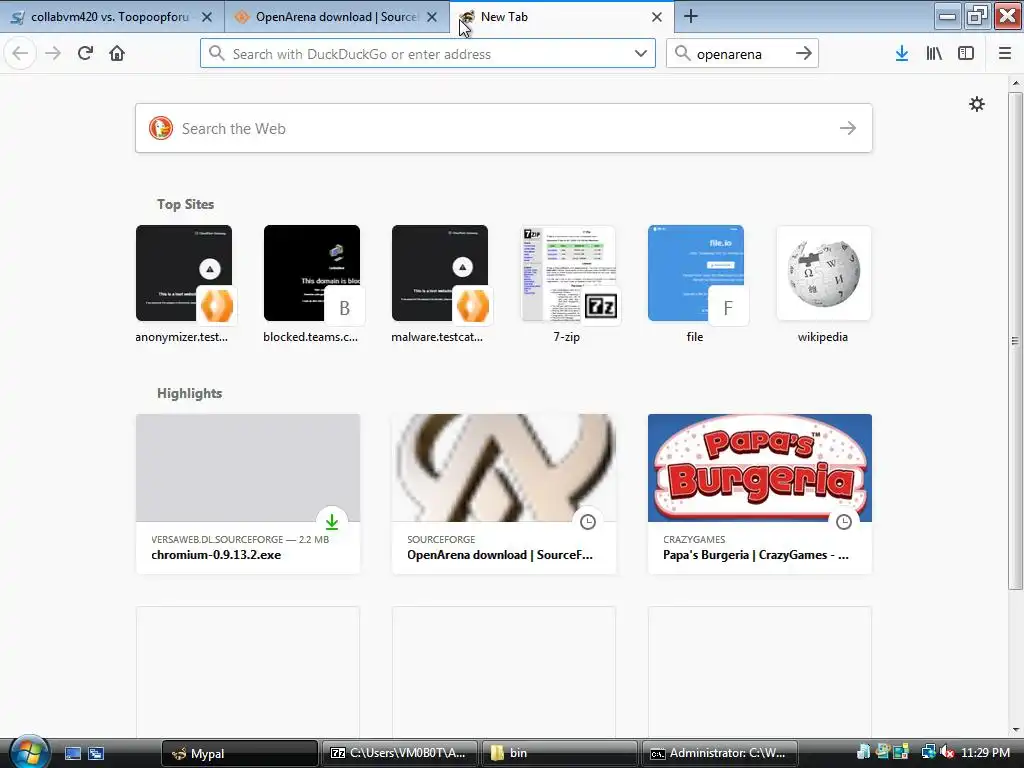
Task: Open the home page via house icon
Action: click(x=117, y=54)
